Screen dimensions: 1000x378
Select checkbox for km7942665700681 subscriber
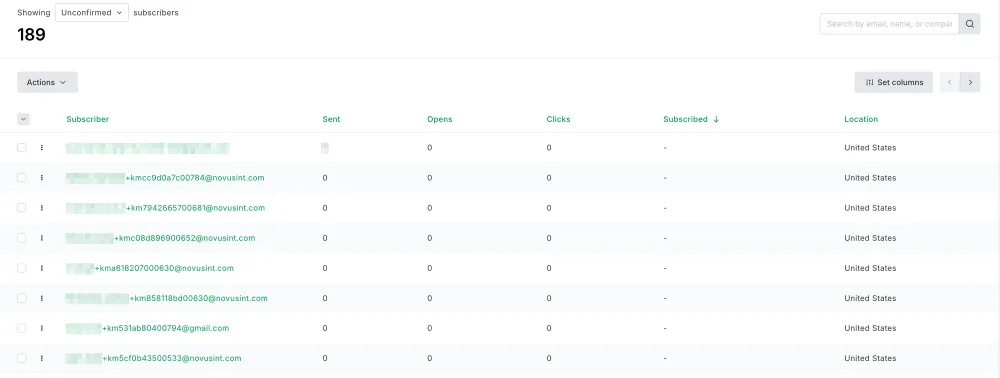[22, 208]
